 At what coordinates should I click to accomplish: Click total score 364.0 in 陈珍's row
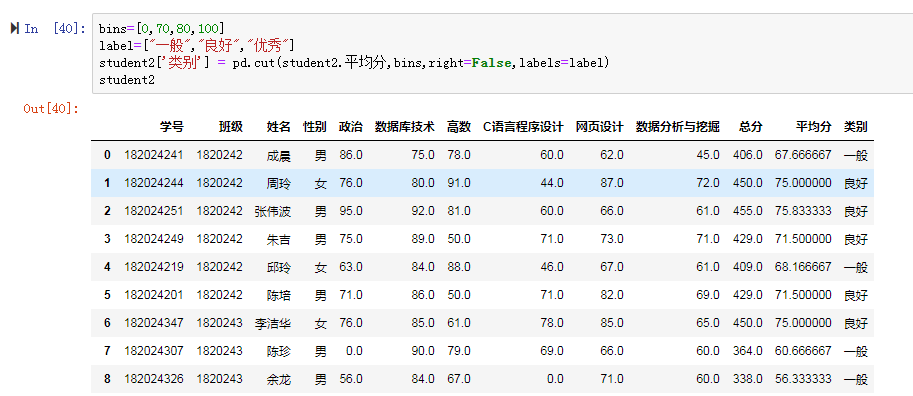coord(747,351)
